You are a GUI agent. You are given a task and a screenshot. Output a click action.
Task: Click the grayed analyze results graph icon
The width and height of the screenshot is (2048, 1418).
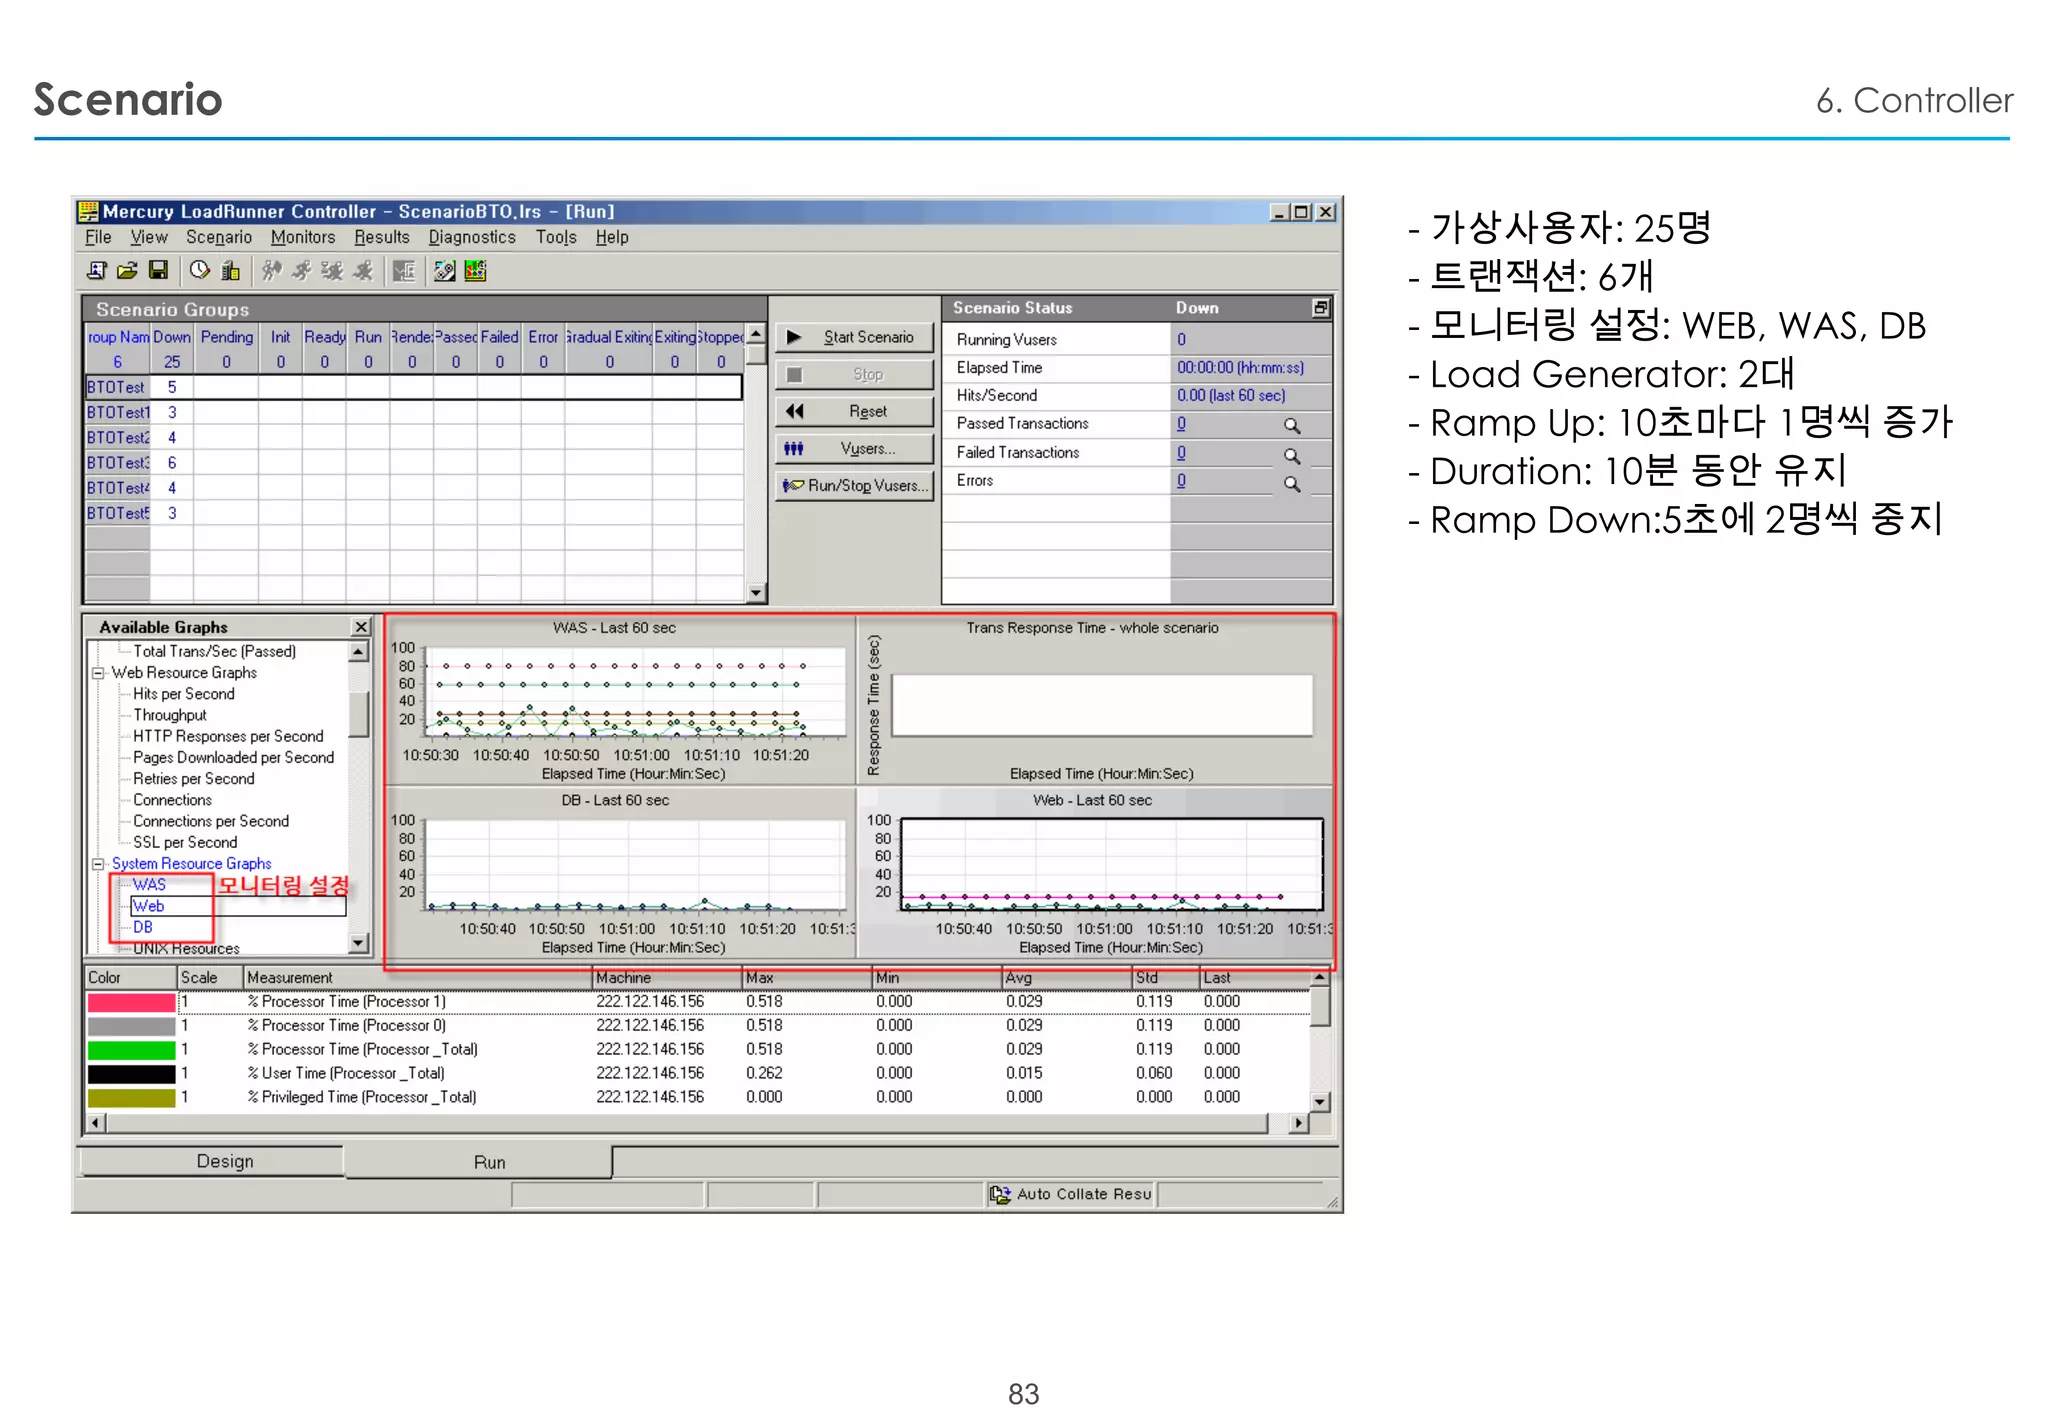[x=404, y=270]
